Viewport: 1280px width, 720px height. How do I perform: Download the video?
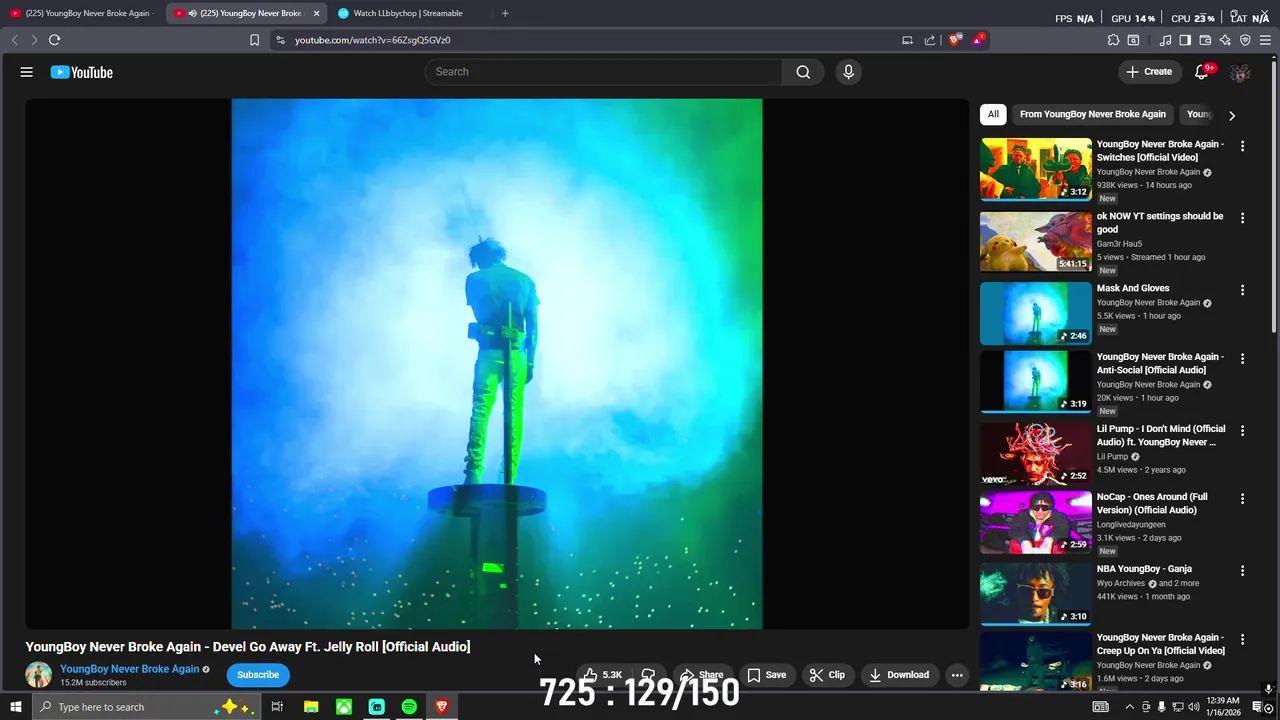[899, 675]
